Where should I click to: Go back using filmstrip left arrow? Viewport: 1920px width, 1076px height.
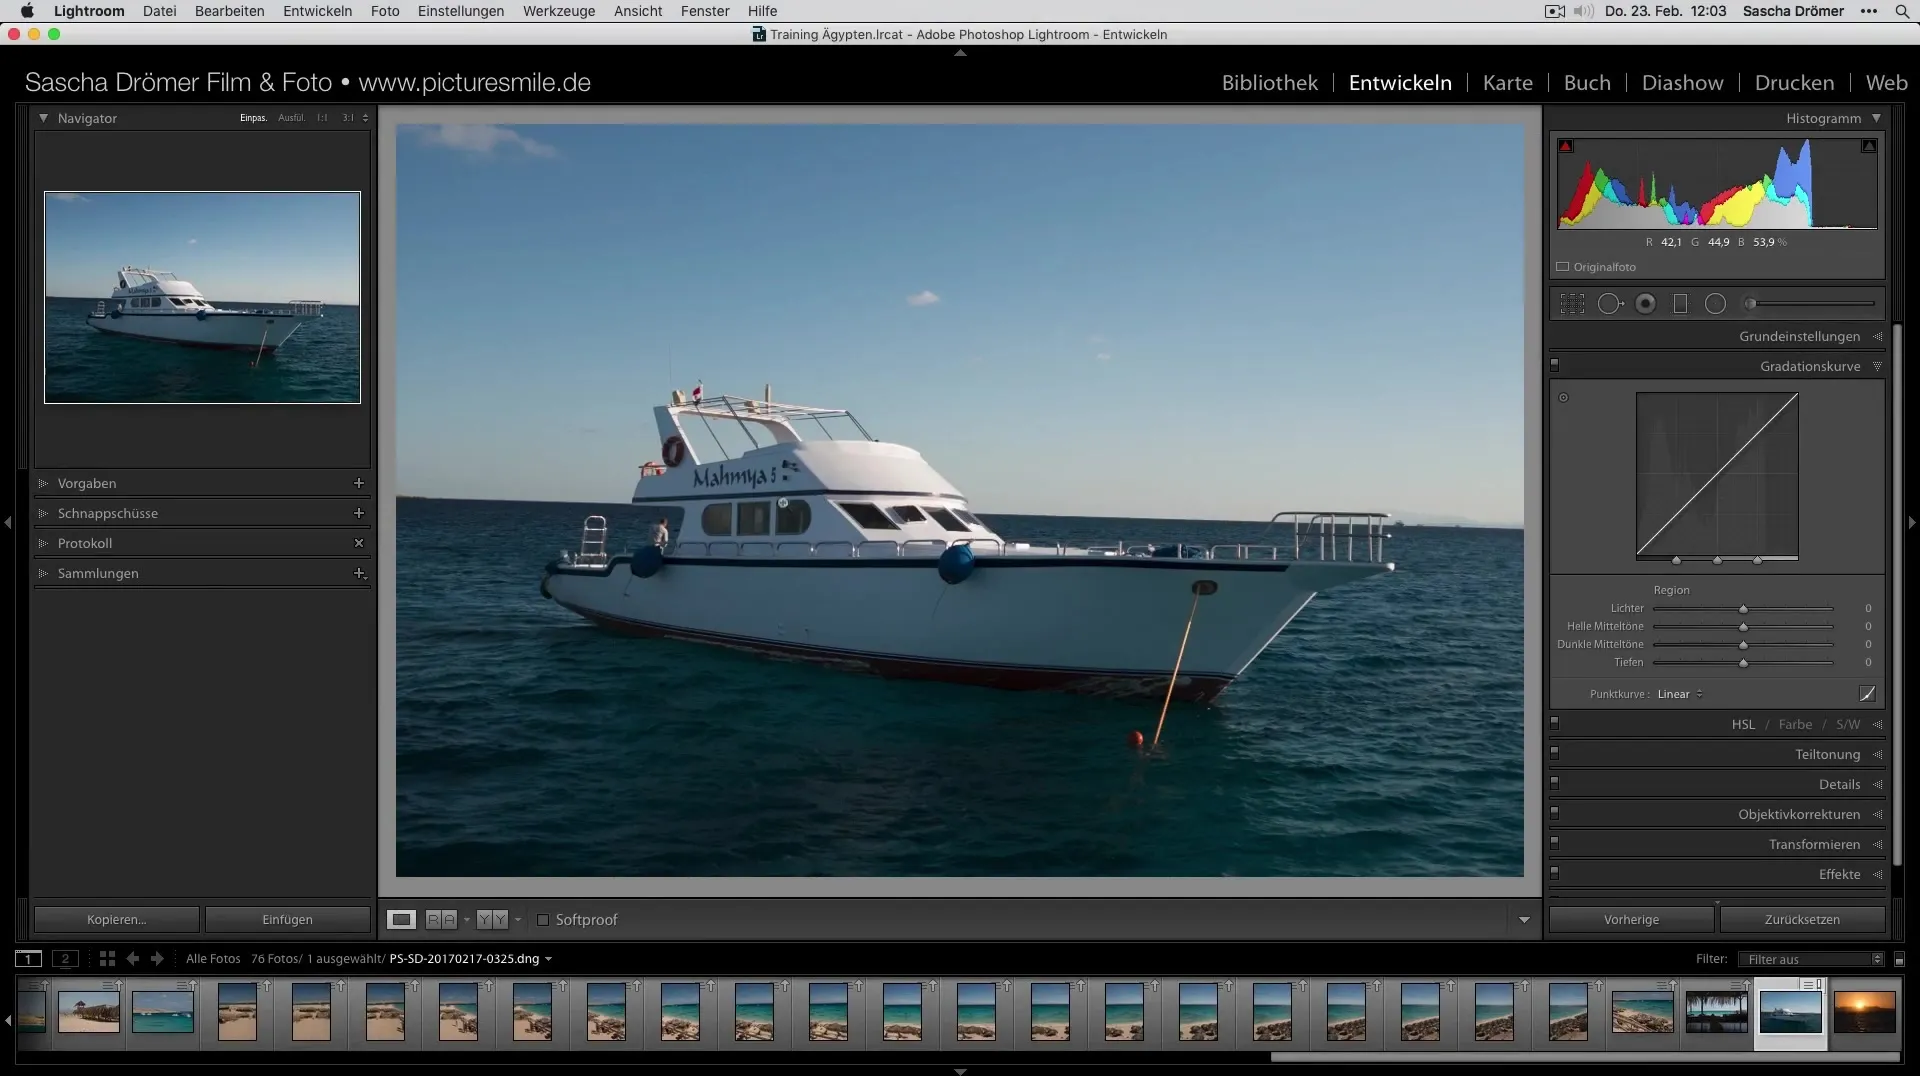tap(132, 959)
